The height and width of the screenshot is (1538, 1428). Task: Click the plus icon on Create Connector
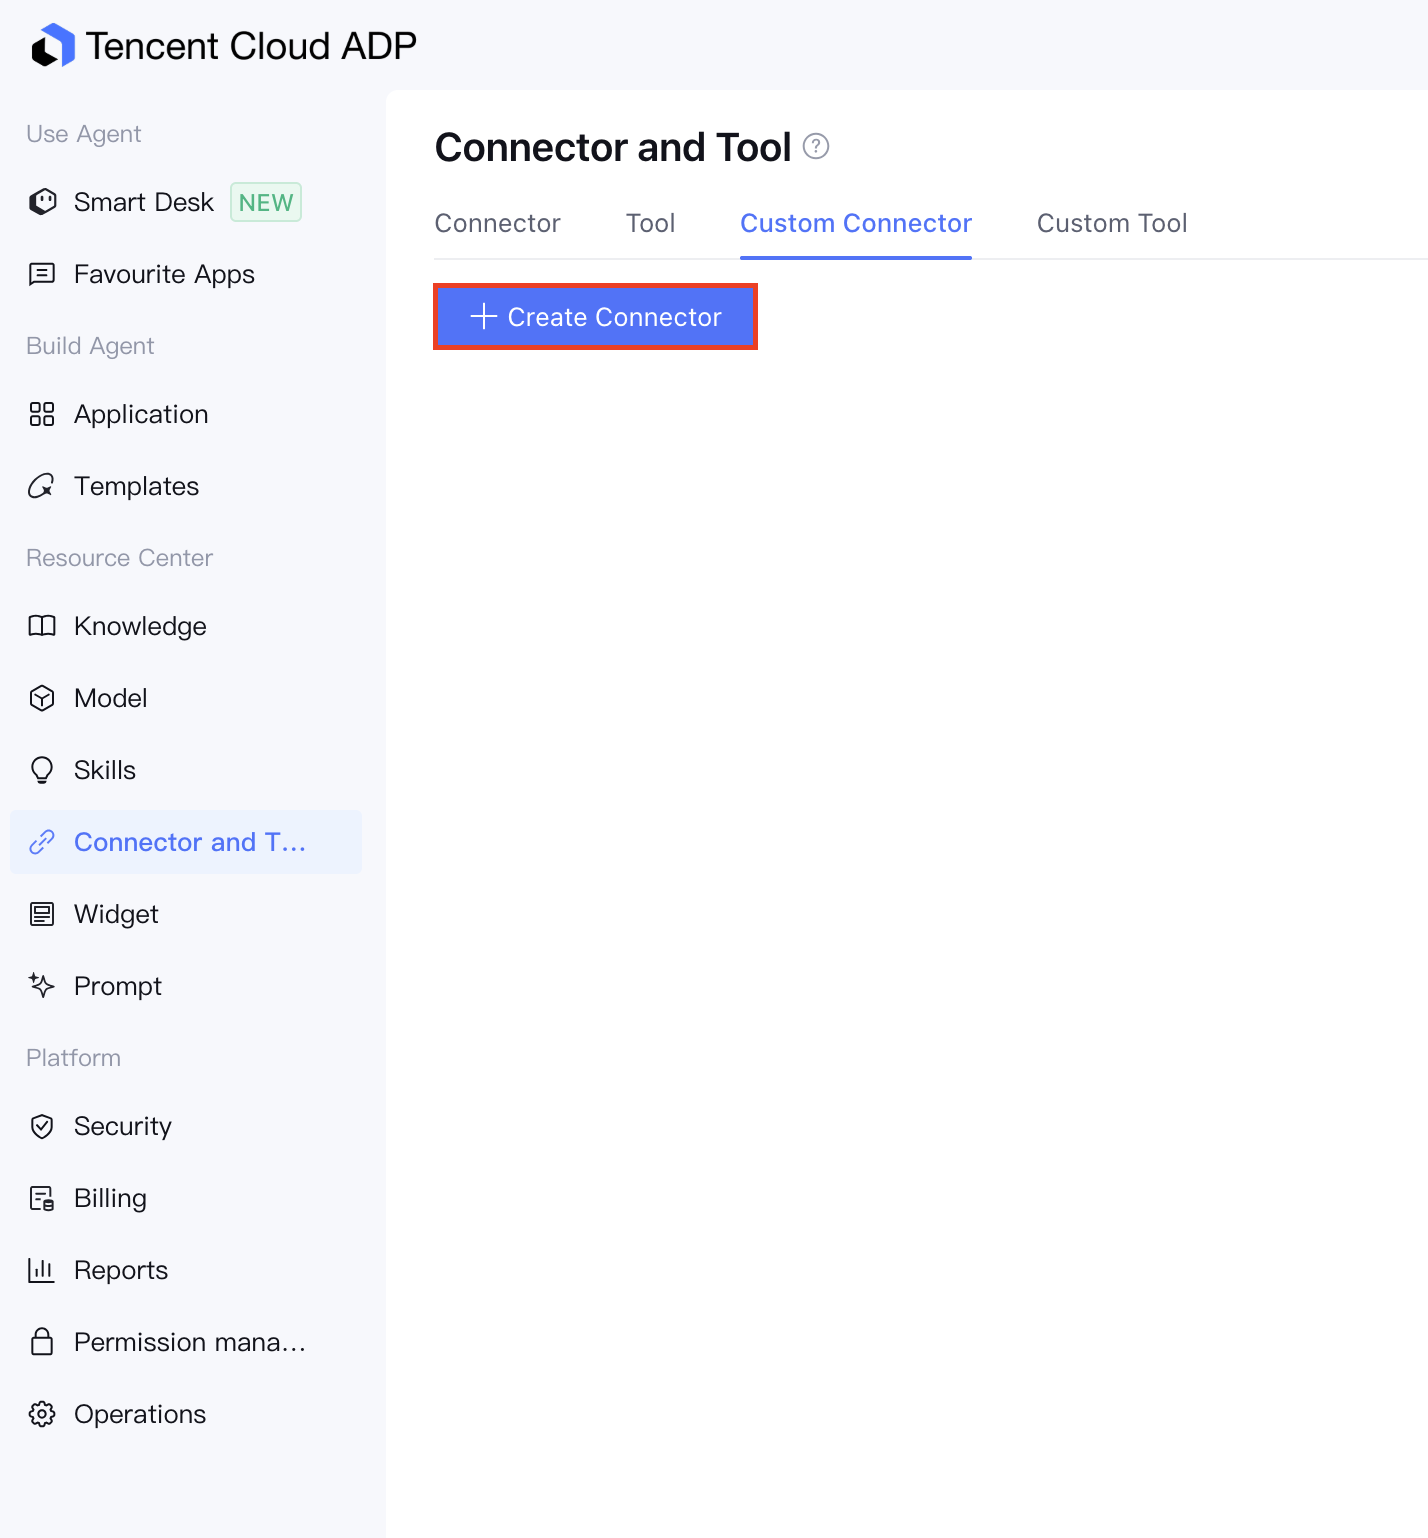pyautogui.click(x=484, y=316)
